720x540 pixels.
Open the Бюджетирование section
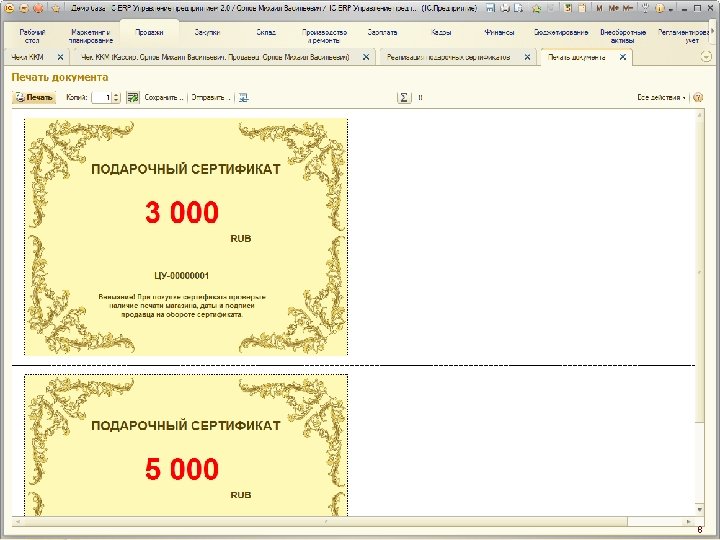click(x=561, y=33)
